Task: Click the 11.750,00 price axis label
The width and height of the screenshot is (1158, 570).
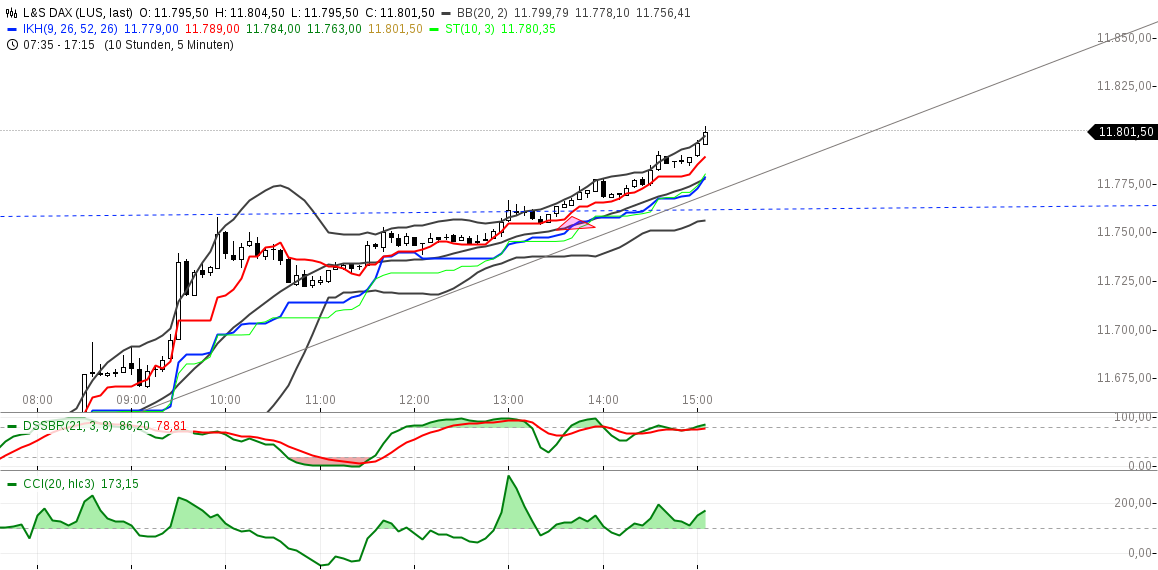Action: (x=1125, y=232)
